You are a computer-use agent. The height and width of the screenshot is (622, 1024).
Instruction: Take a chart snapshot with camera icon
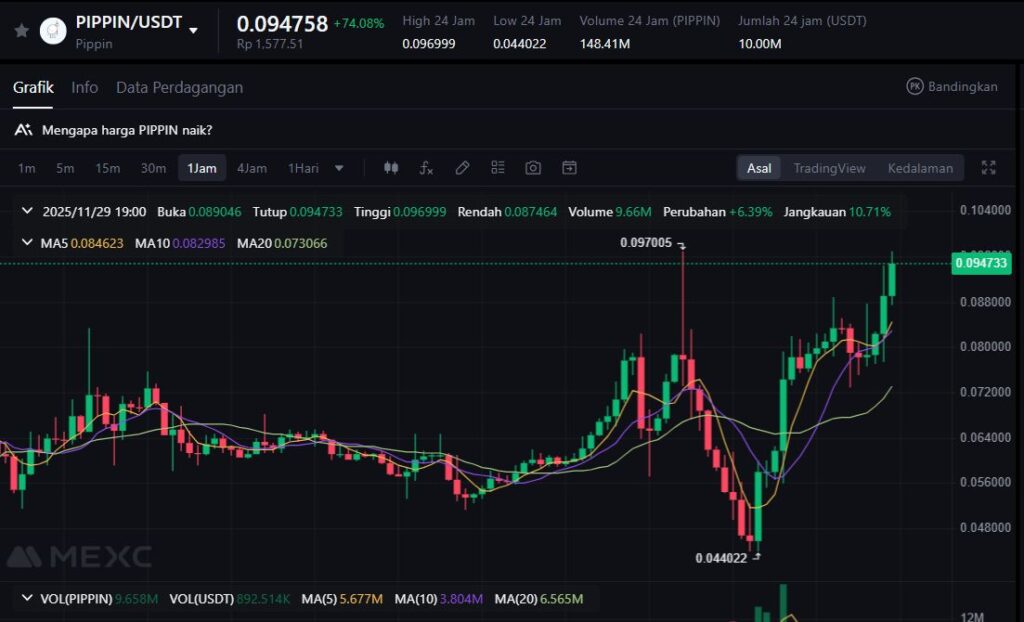(533, 168)
